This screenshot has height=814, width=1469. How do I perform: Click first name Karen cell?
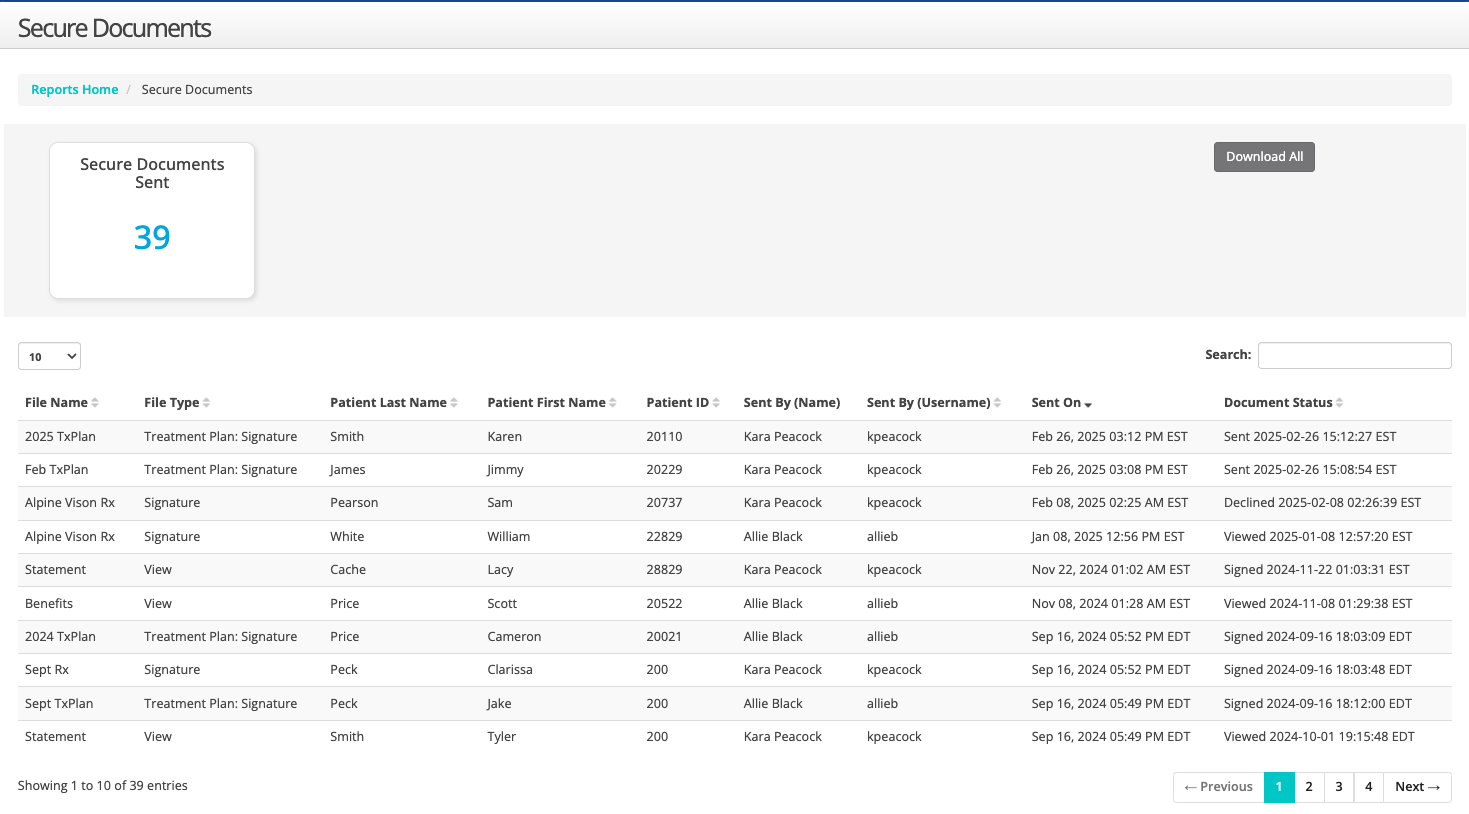click(505, 437)
